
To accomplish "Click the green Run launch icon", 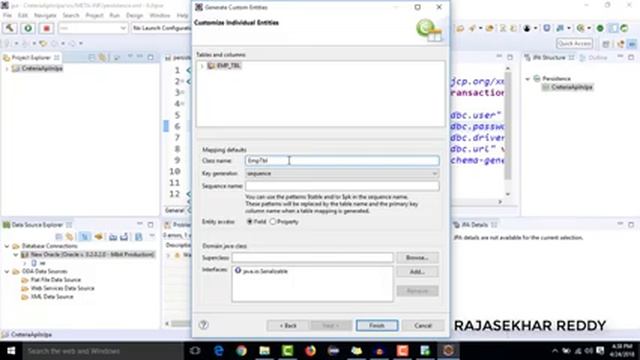I will tap(28, 28).
